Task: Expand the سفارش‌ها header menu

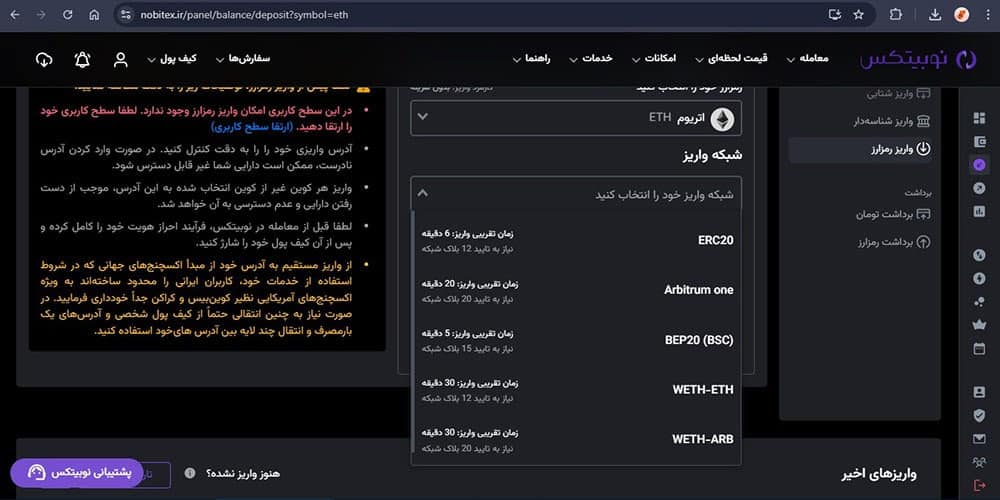Action: pos(242,59)
